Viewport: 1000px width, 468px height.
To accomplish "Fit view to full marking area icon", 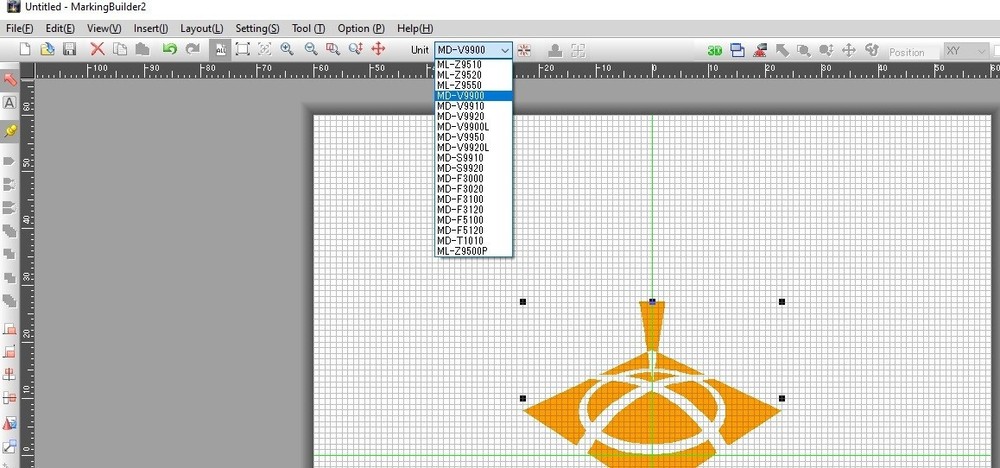I will click(x=242, y=50).
